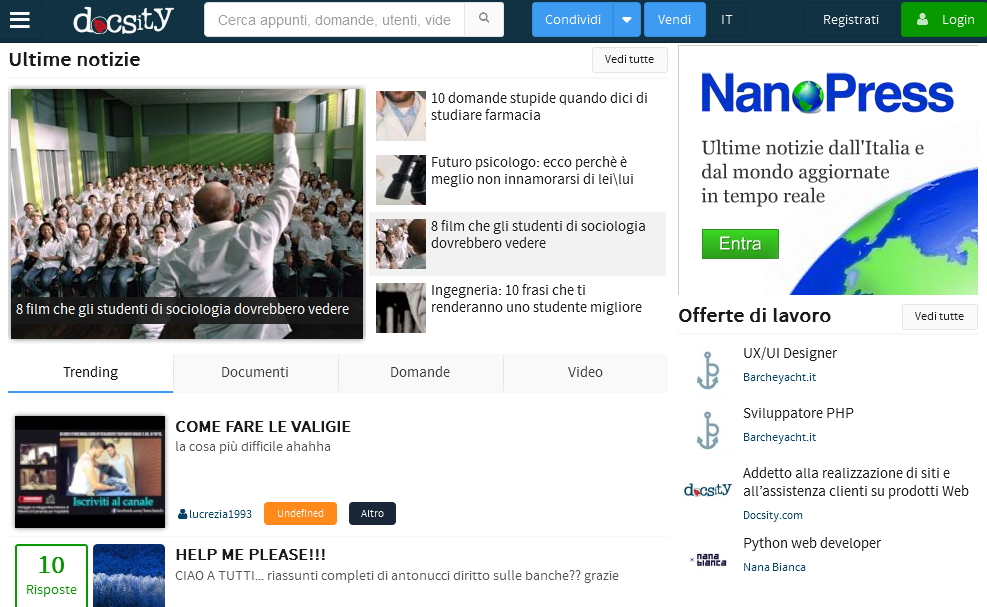Open lucrezia1993 user profile link
The image size is (987, 607).
pyautogui.click(x=215, y=514)
